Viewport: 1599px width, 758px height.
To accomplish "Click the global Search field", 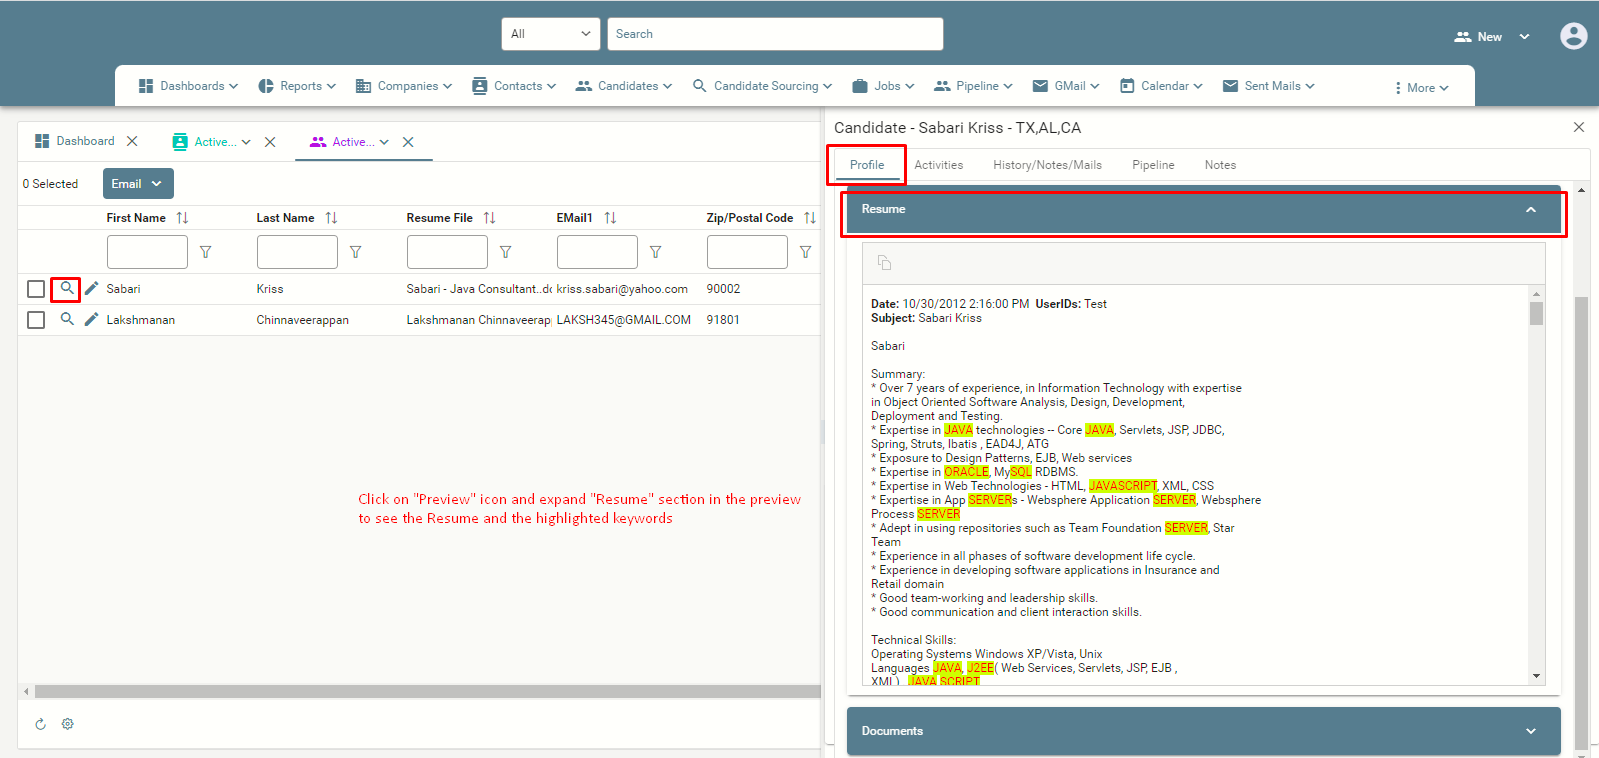I will 775,34.
